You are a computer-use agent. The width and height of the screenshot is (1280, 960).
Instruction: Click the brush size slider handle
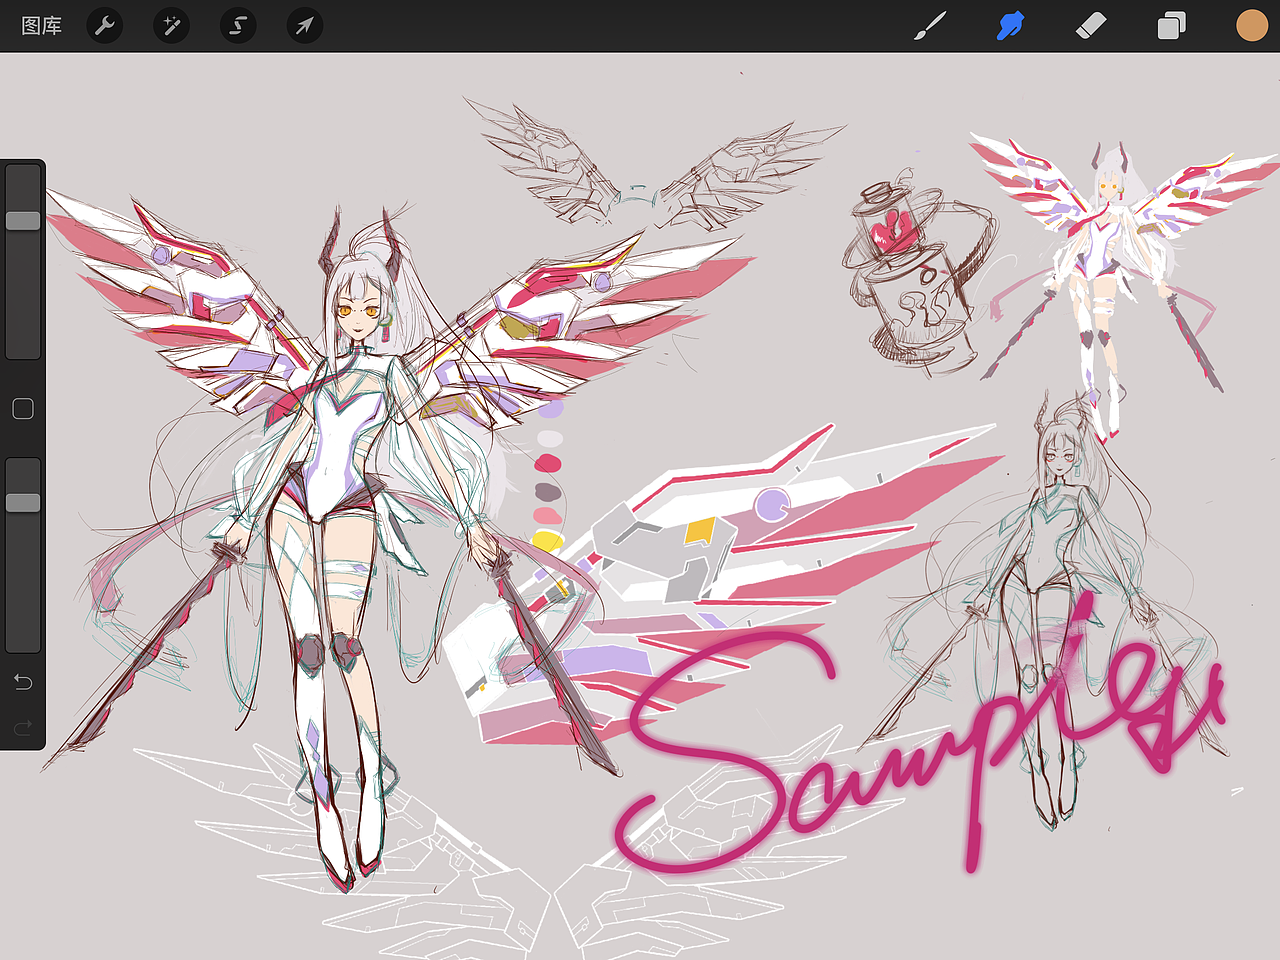[23, 220]
